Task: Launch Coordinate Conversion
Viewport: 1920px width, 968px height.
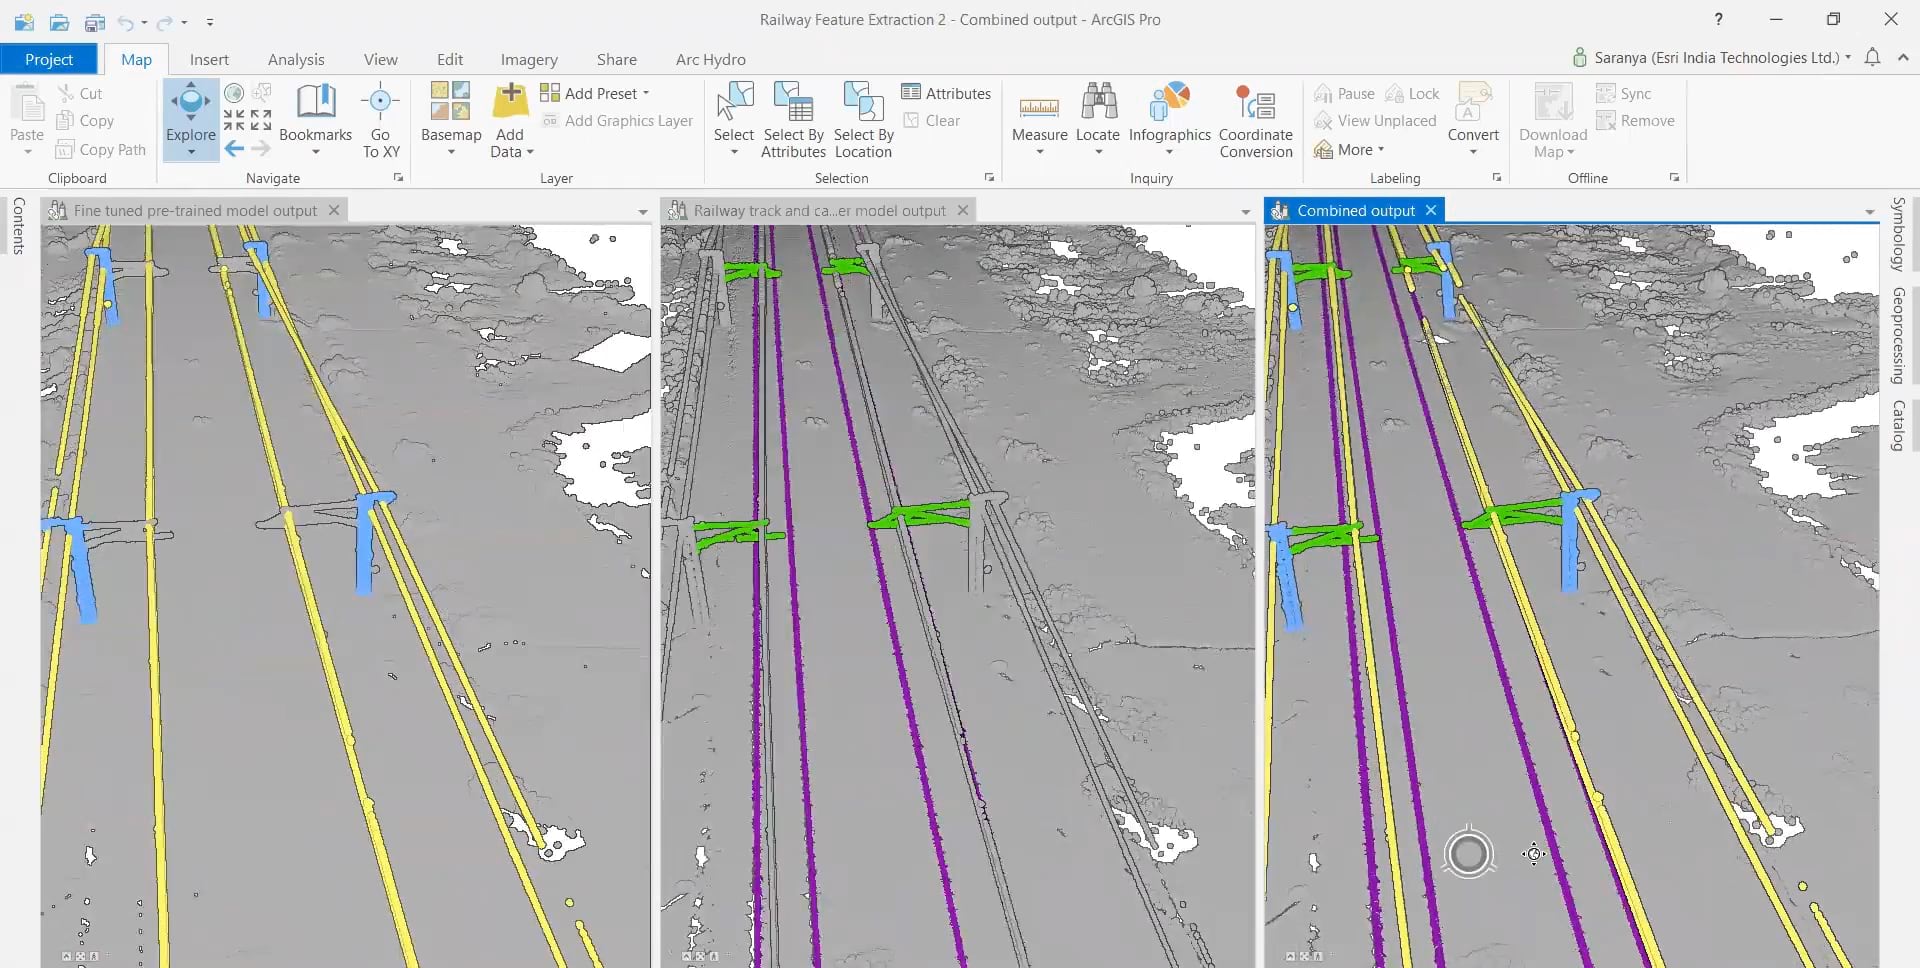Action: tap(1256, 118)
